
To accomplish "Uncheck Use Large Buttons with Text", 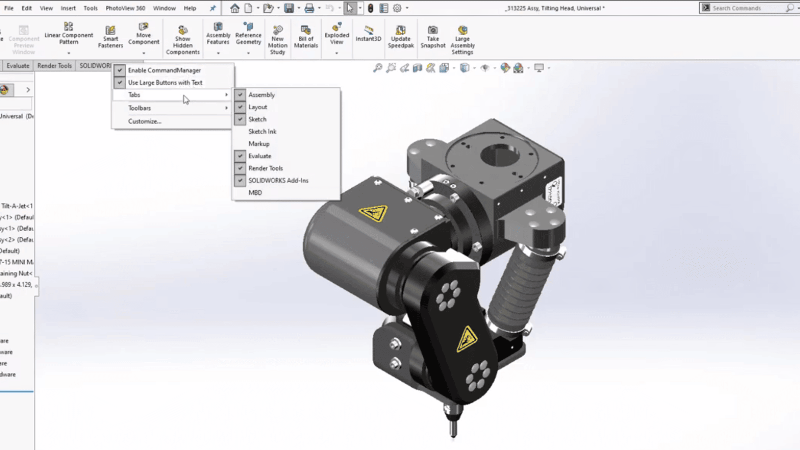I will click(x=164, y=83).
